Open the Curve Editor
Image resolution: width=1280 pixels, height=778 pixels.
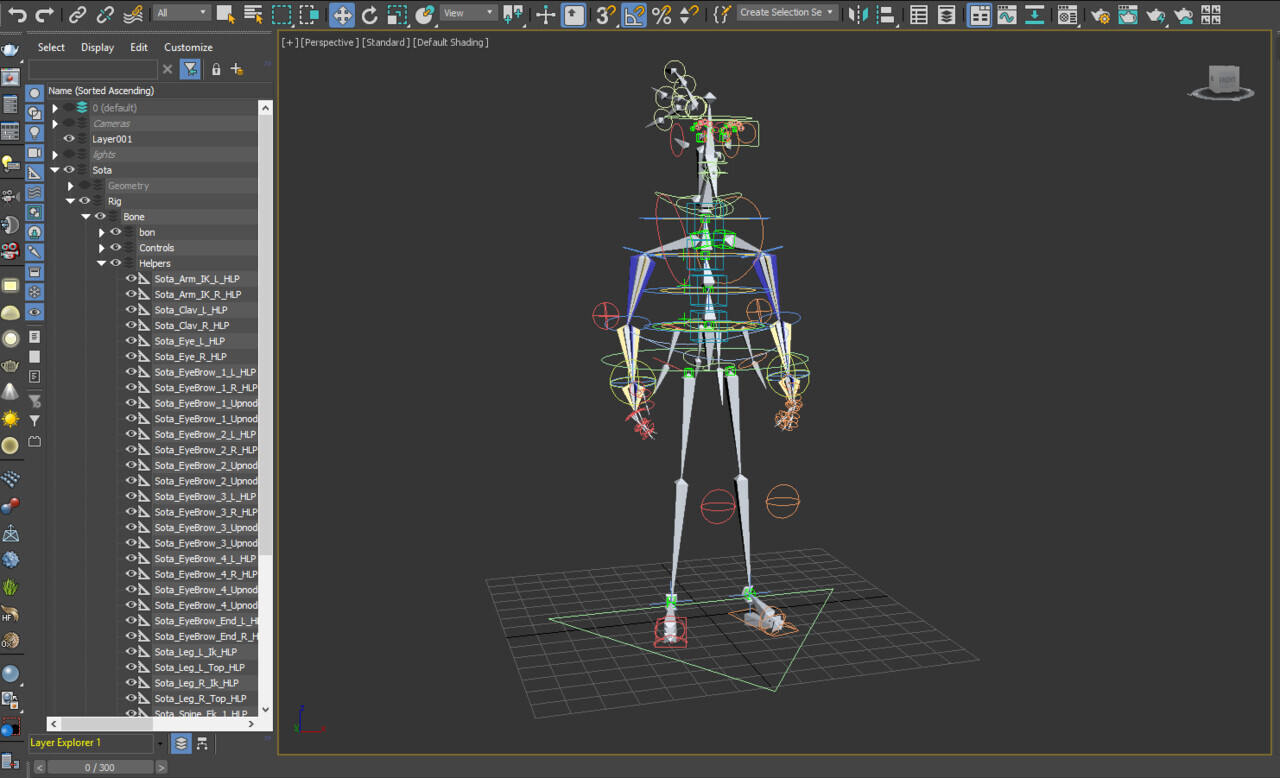pos(1007,15)
